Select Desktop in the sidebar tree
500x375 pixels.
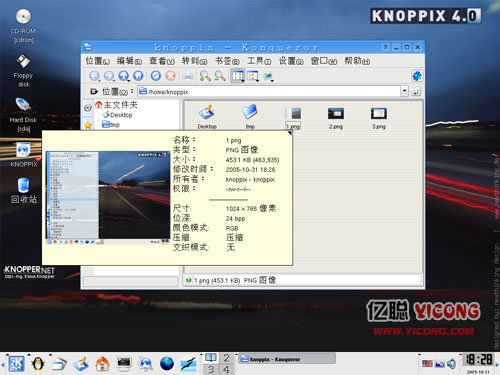[x=117, y=115]
